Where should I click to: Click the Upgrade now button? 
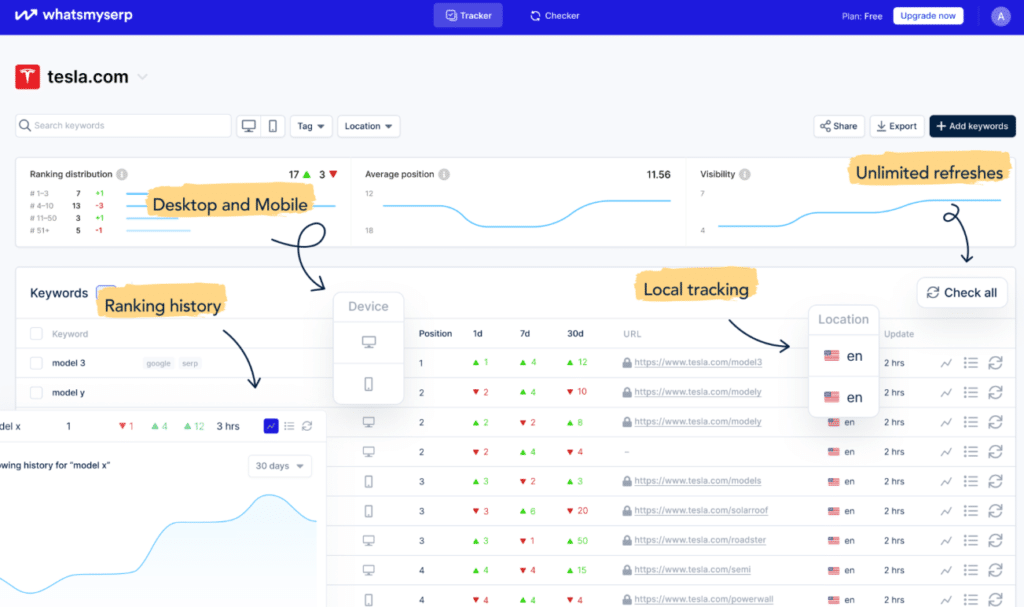coord(927,16)
